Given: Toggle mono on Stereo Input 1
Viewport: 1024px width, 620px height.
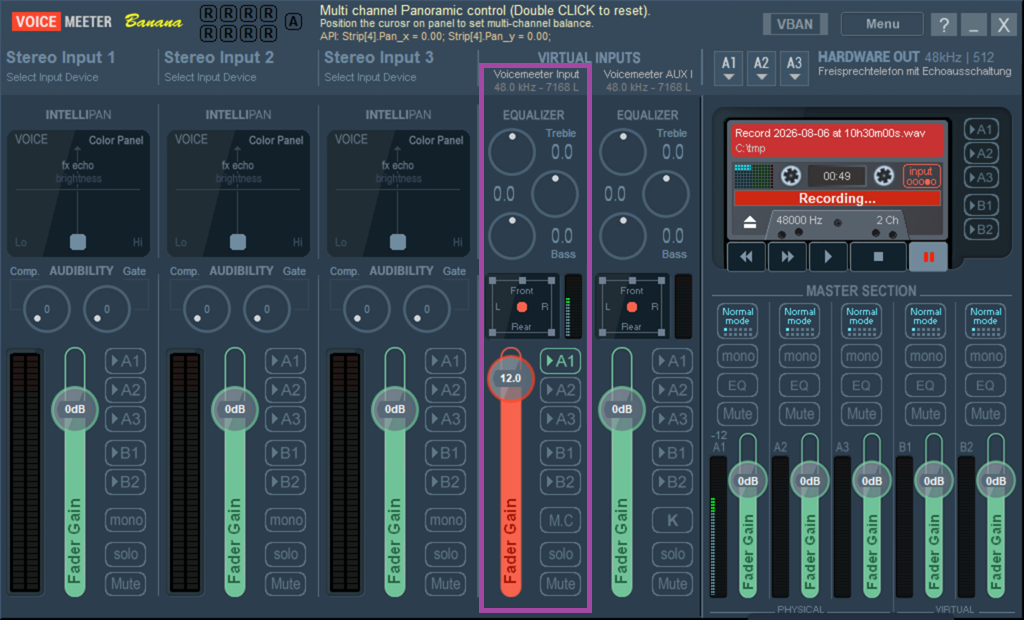Looking at the screenshot, I should [126, 520].
